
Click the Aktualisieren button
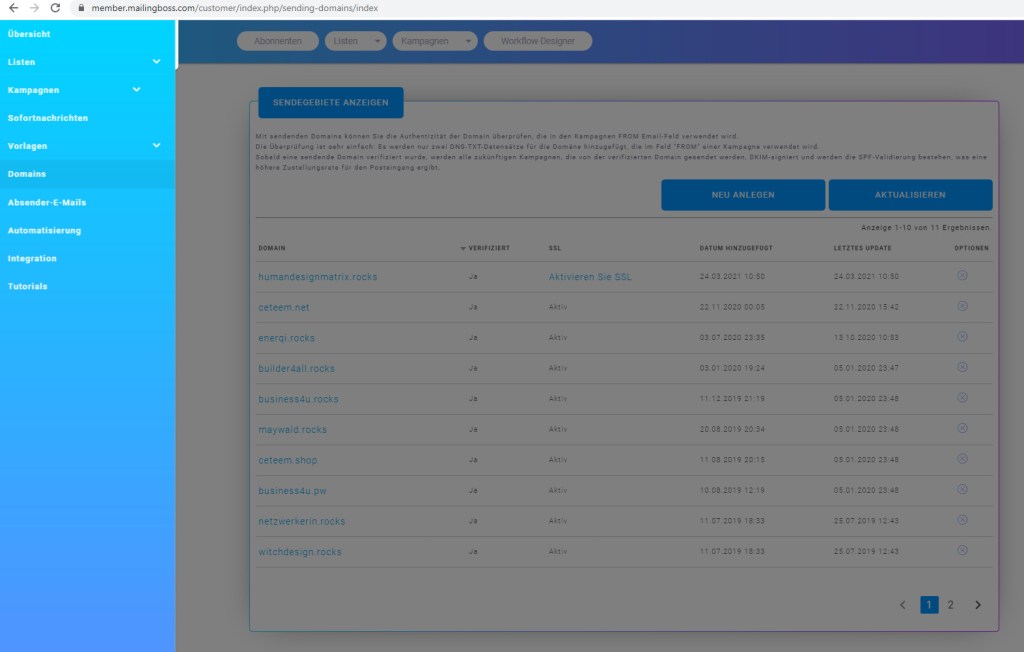(x=909, y=195)
